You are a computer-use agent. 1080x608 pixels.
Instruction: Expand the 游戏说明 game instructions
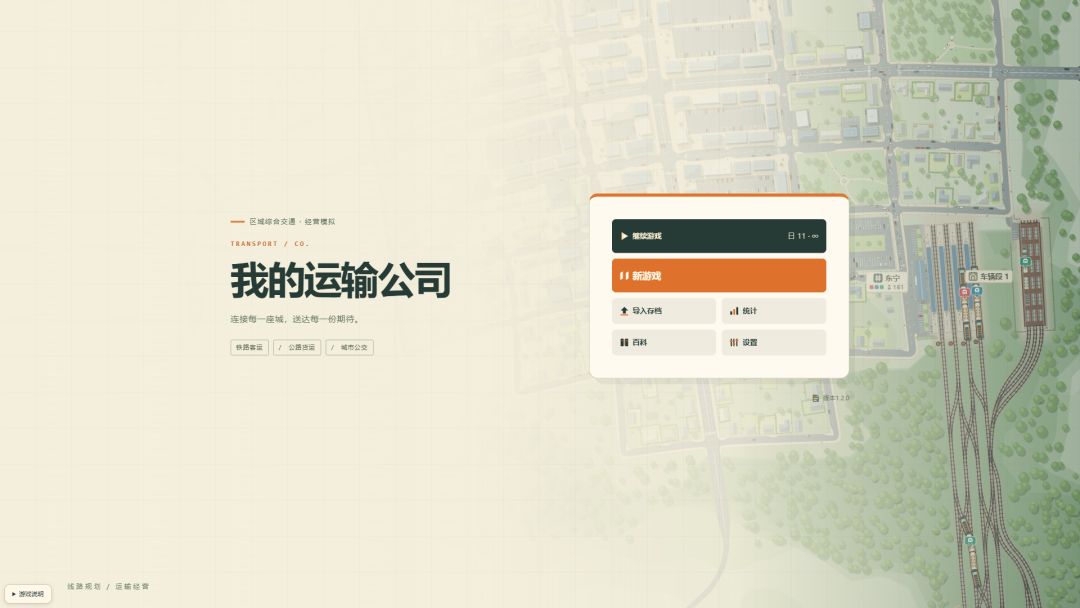coord(28,594)
